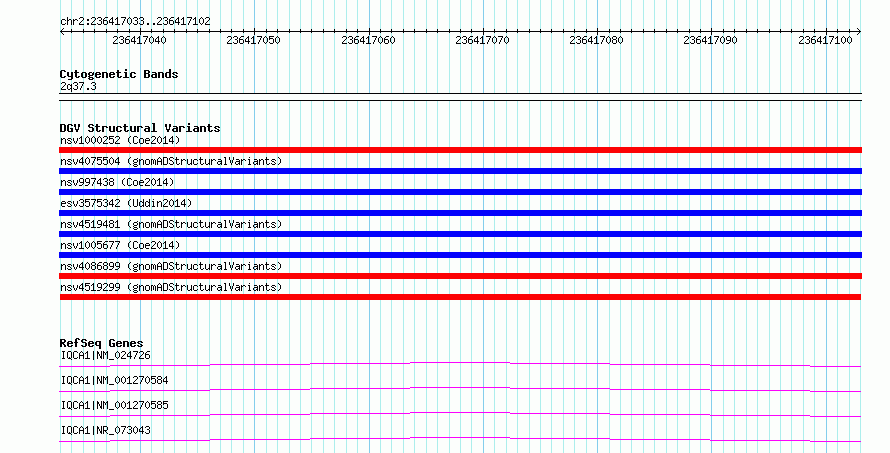Image resolution: width=890 pixels, height=453 pixels.
Task: Click the IQCA1|NM_024726 gene label
Action: (x=106, y=355)
